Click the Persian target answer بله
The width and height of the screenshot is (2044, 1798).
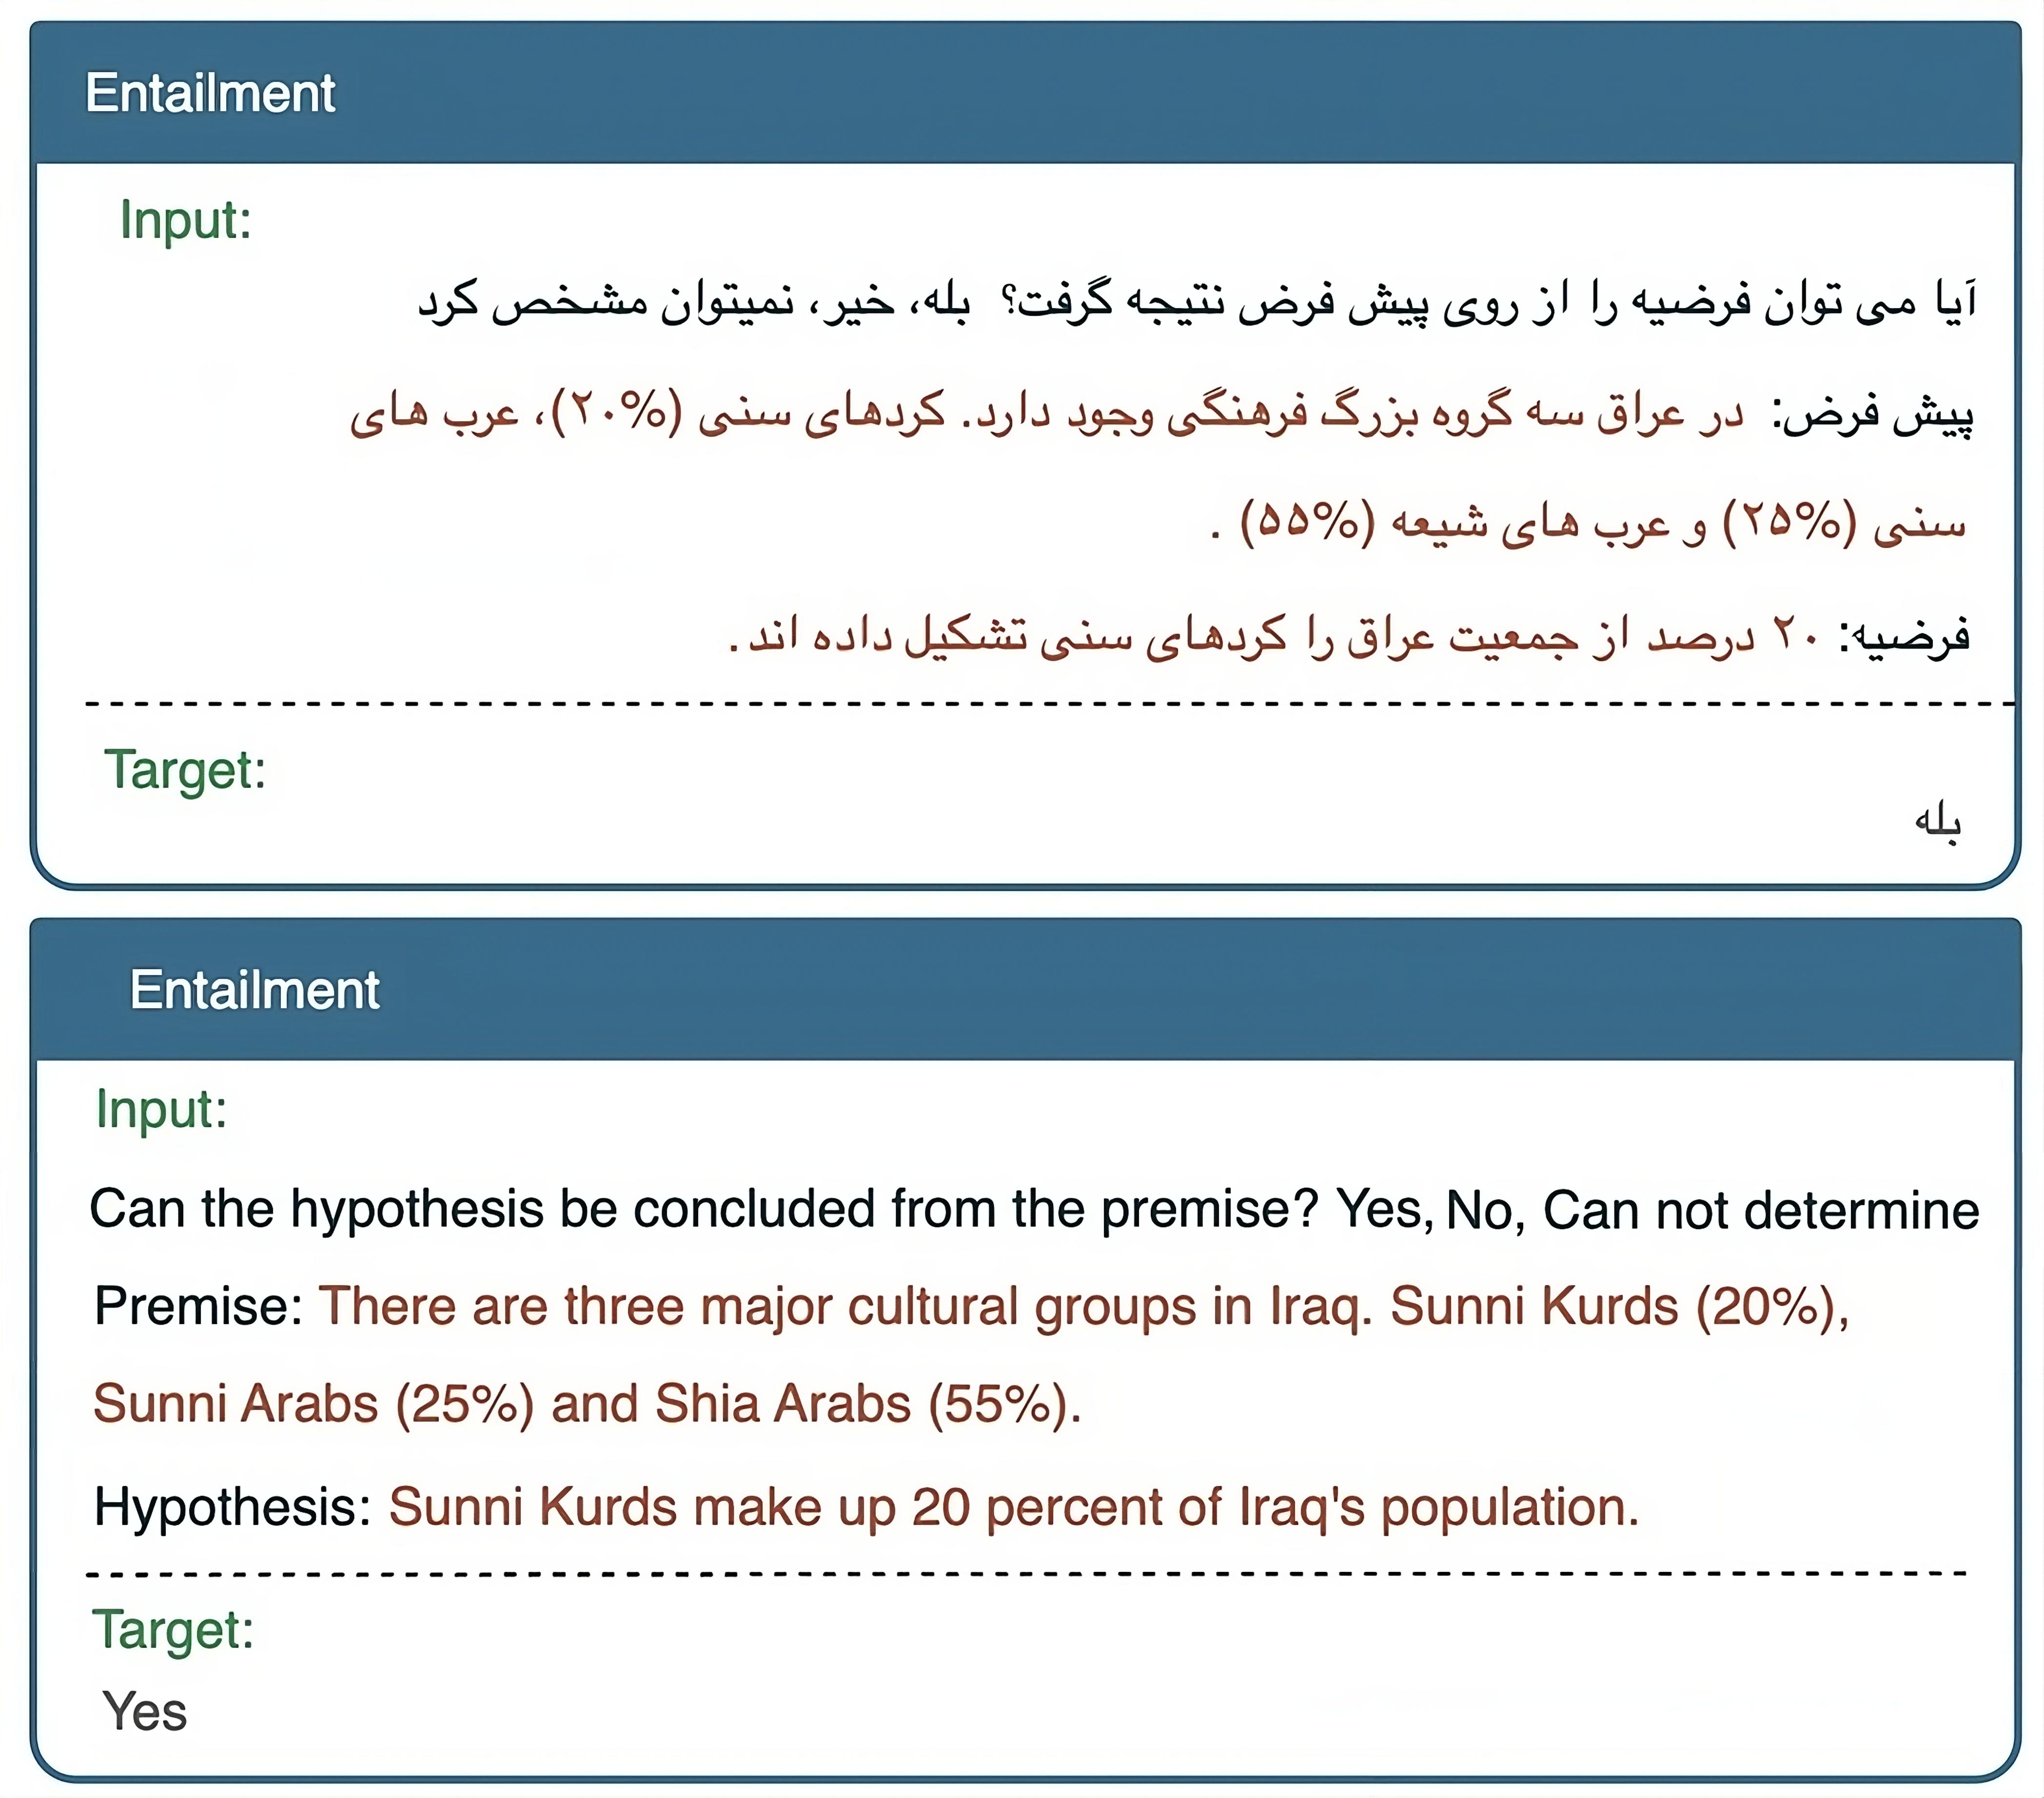coord(1938,821)
